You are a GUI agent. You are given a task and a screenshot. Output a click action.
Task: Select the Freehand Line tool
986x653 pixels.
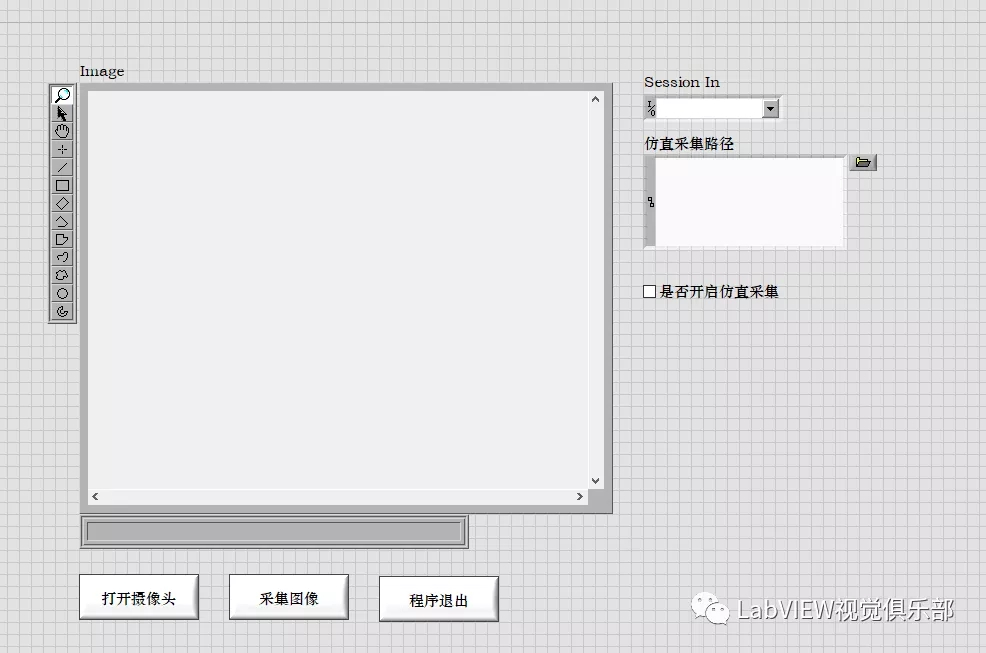click(x=62, y=257)
